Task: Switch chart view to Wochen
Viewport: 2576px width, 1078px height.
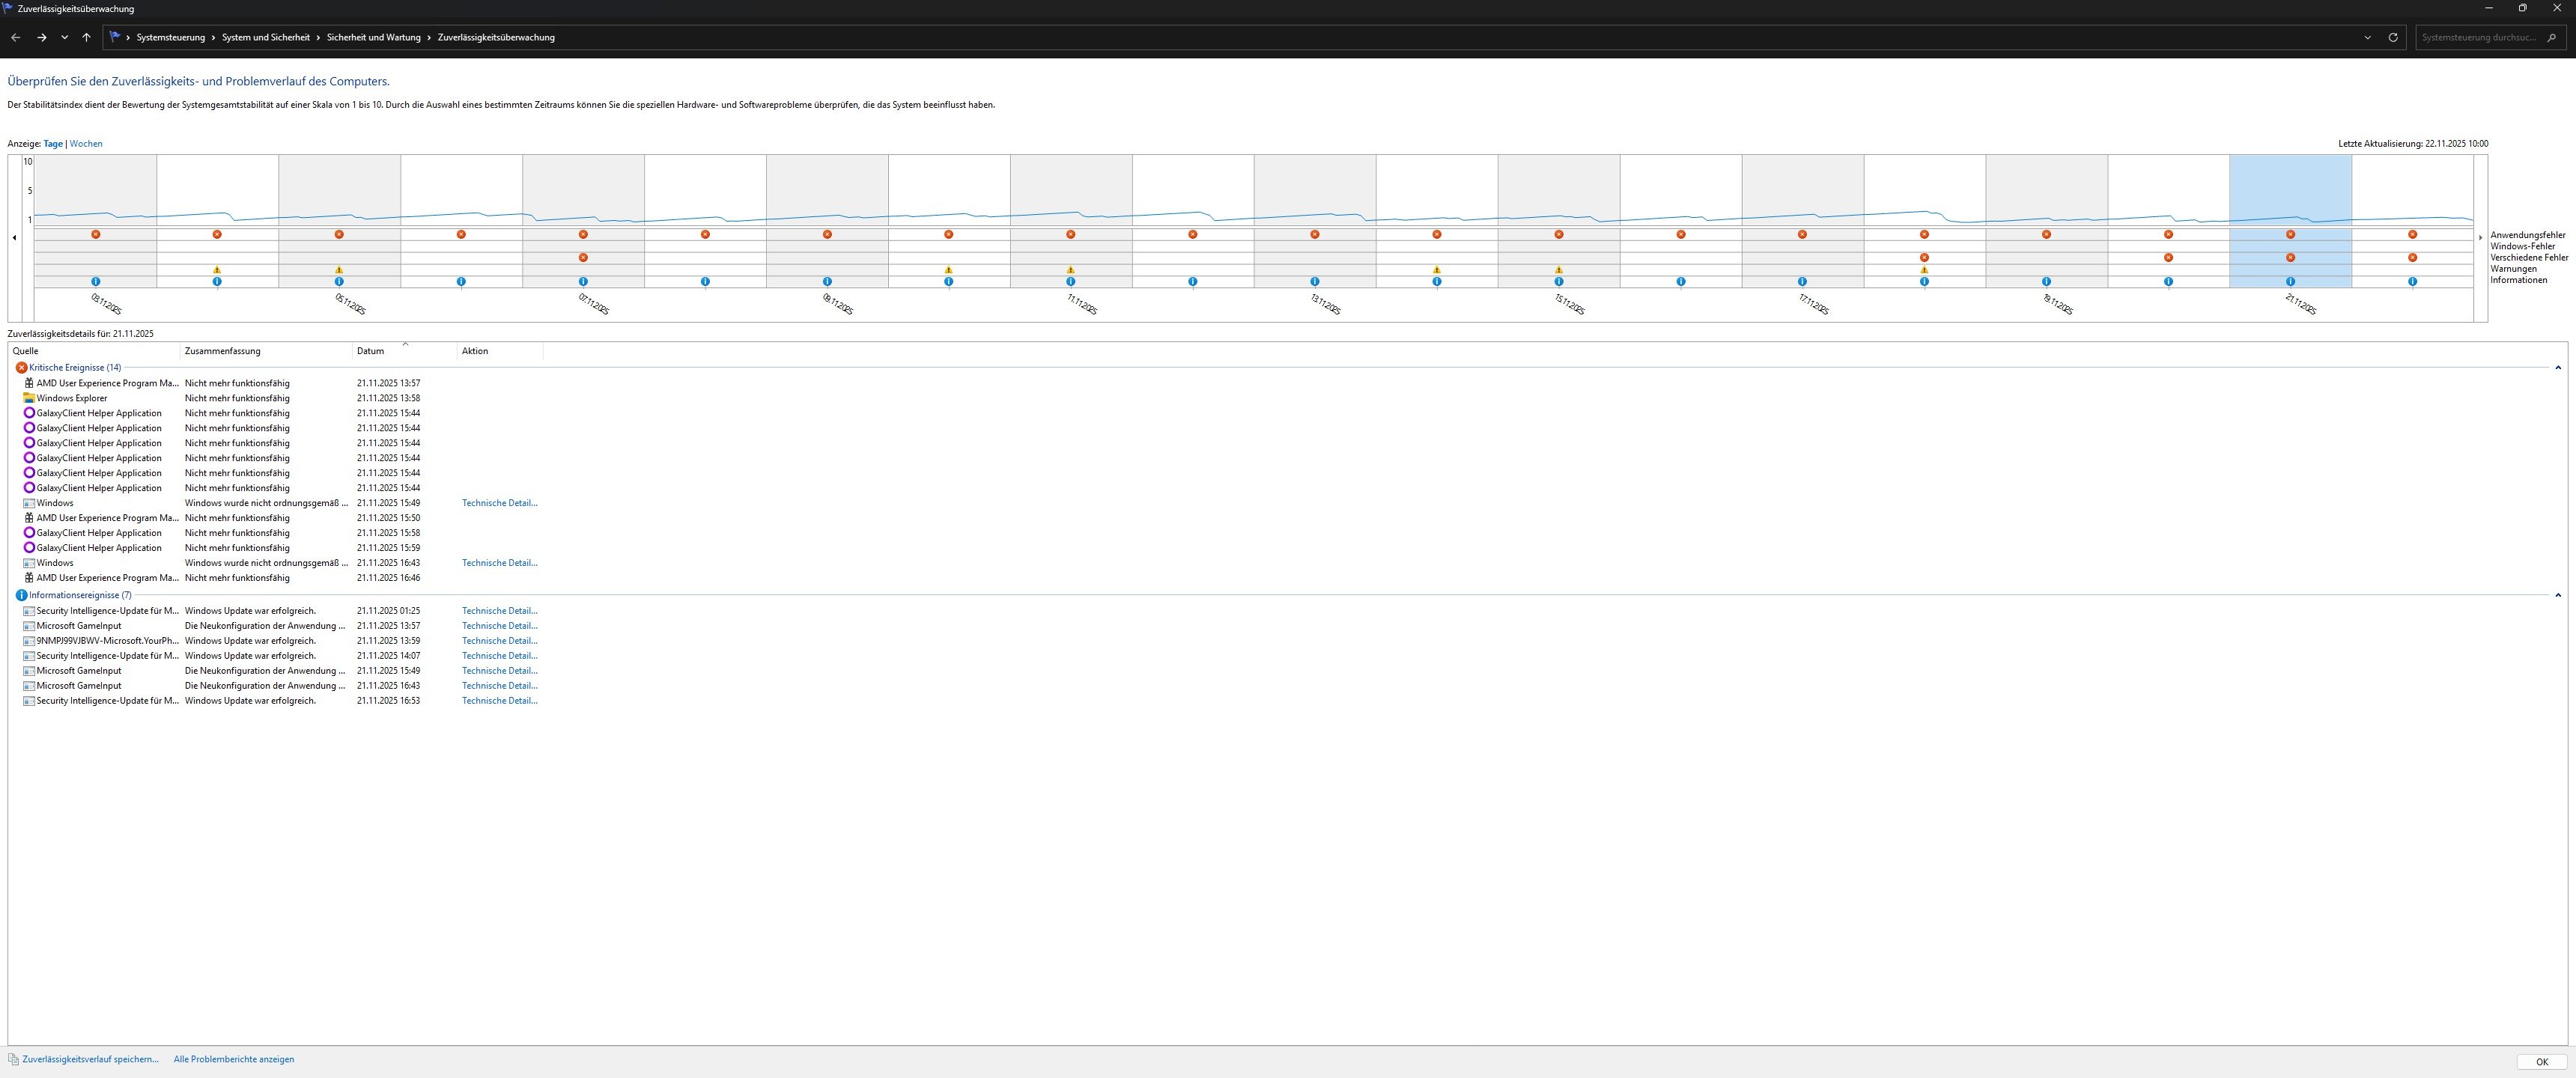Action: 86,144
